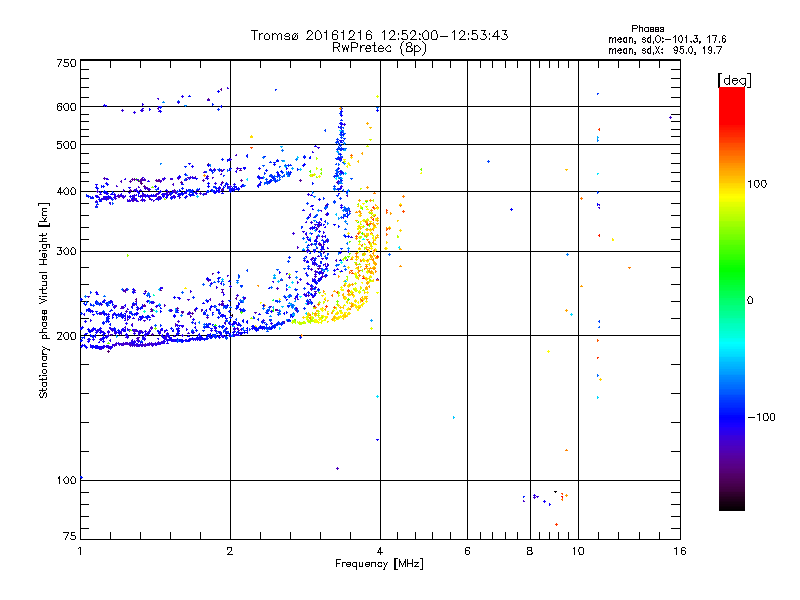Image resolution: width=800 pixels, height=600 pixels.
Task: Click the x-axis tick label "1"
Action: 80,551
